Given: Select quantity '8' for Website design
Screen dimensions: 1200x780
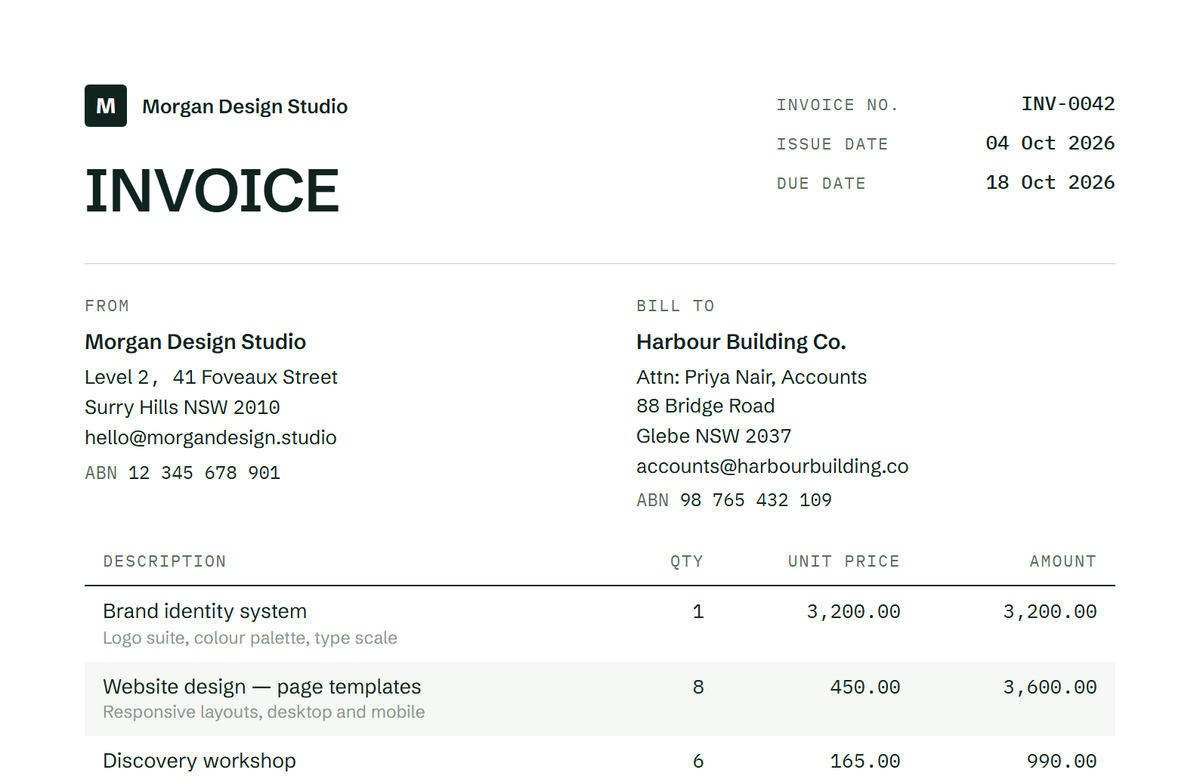Looking at the screenshot, I should [698, 687].
